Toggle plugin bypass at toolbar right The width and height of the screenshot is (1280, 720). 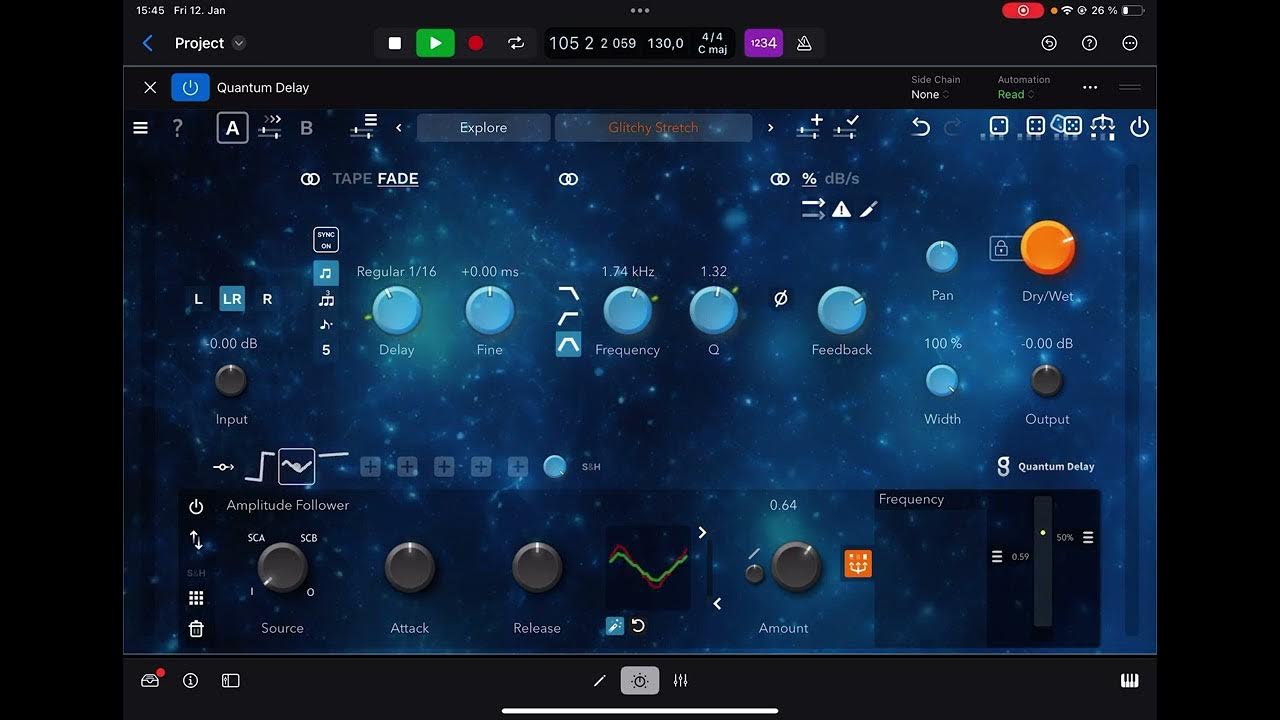click(1139, 127)
